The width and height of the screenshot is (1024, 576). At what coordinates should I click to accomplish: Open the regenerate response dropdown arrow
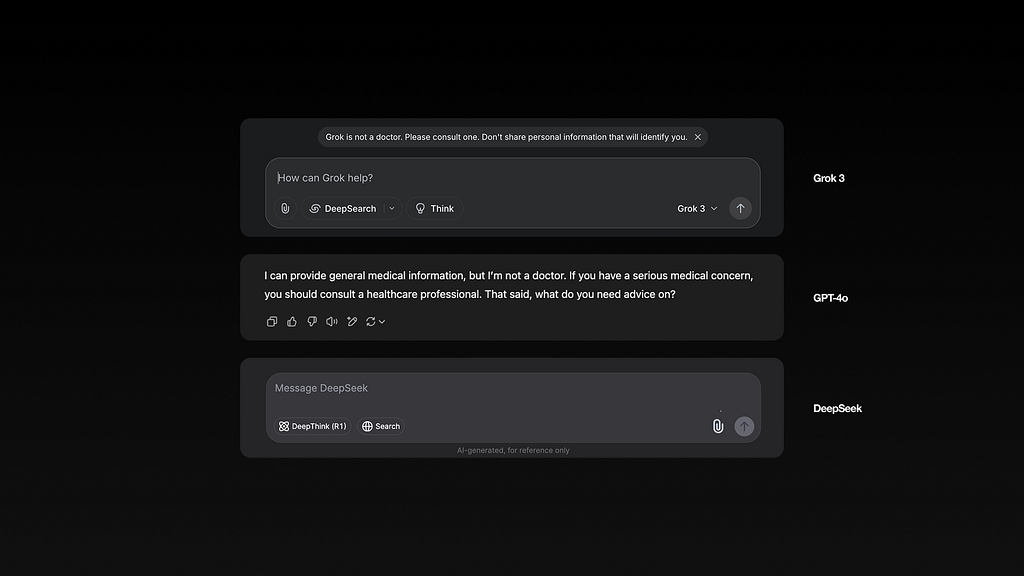tap(382, 321)
